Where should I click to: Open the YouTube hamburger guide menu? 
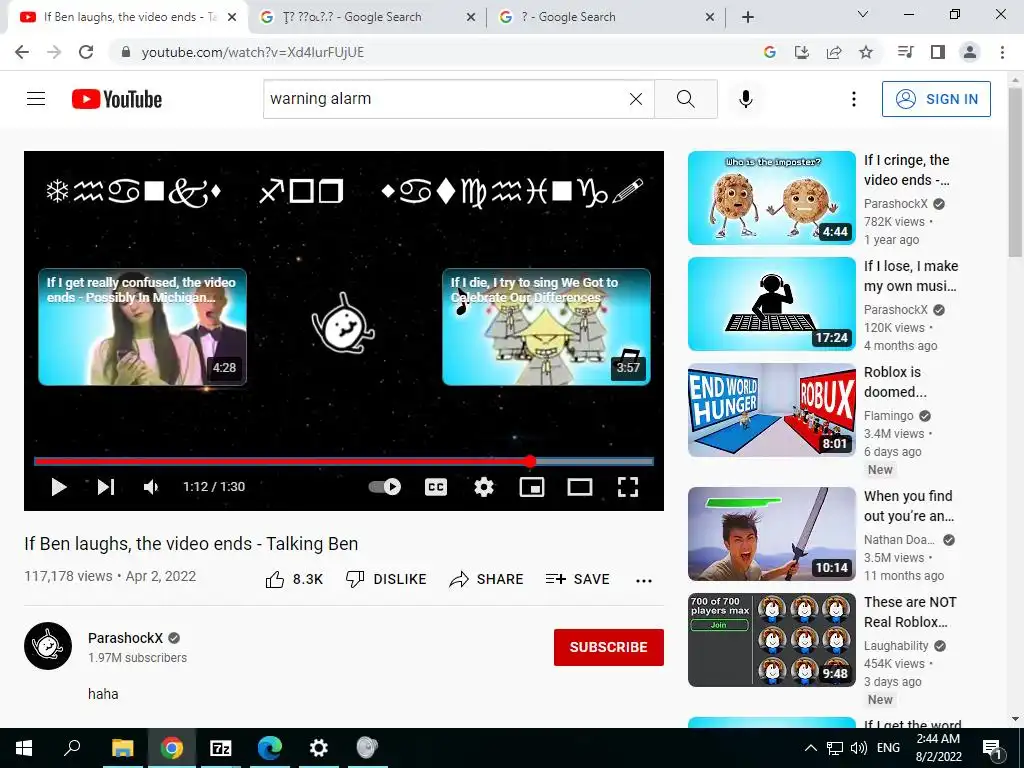pos(36,99)
